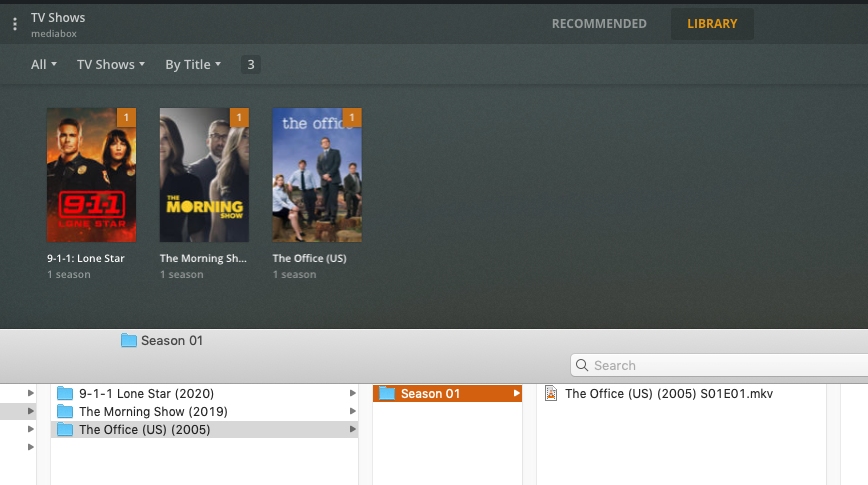This screenshot has height=485, width=868.
Task: Click folder icon of The Morning Show (2019)
Action: pyautogui.click(x=65, y=411)
